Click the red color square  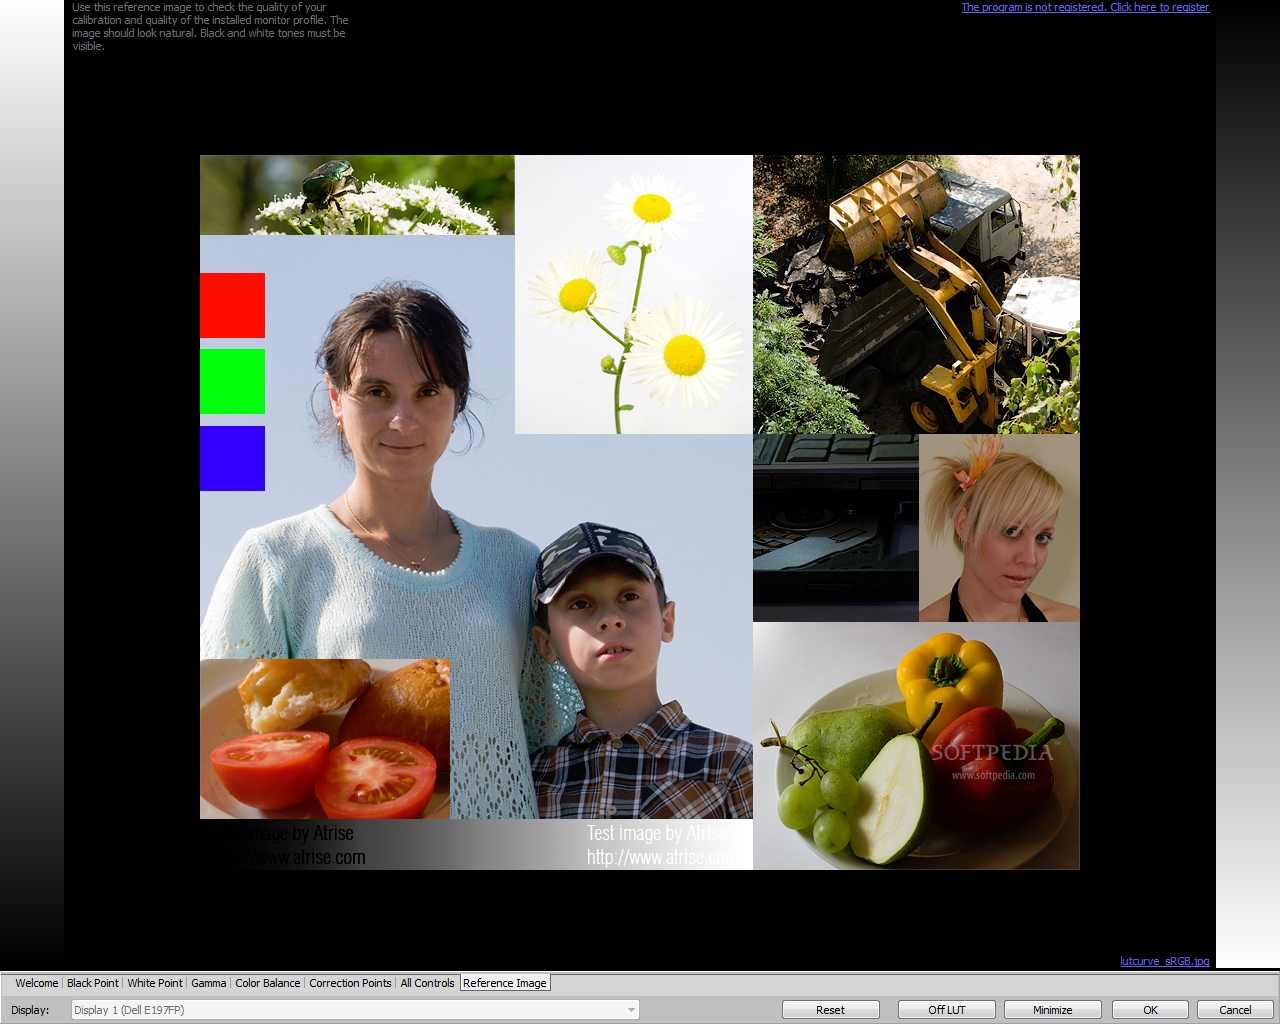coord(232,305)
